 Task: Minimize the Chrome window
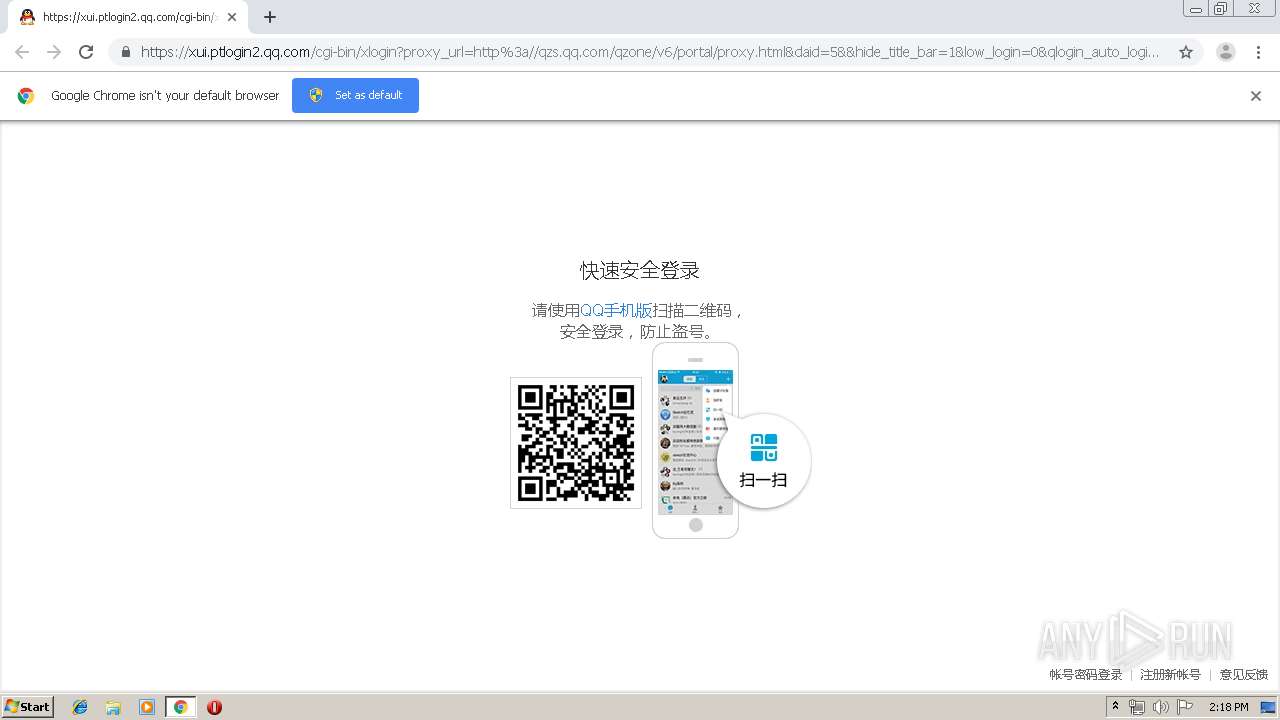pos(1196,9)
